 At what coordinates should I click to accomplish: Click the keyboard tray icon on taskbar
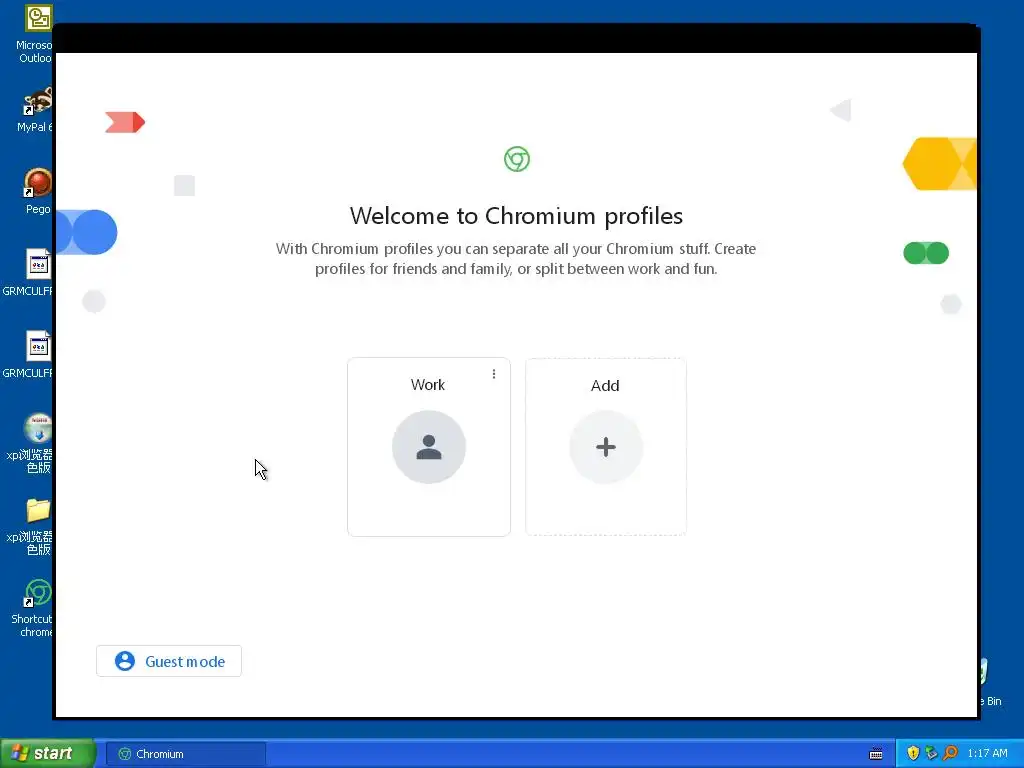tap(876, 754)
